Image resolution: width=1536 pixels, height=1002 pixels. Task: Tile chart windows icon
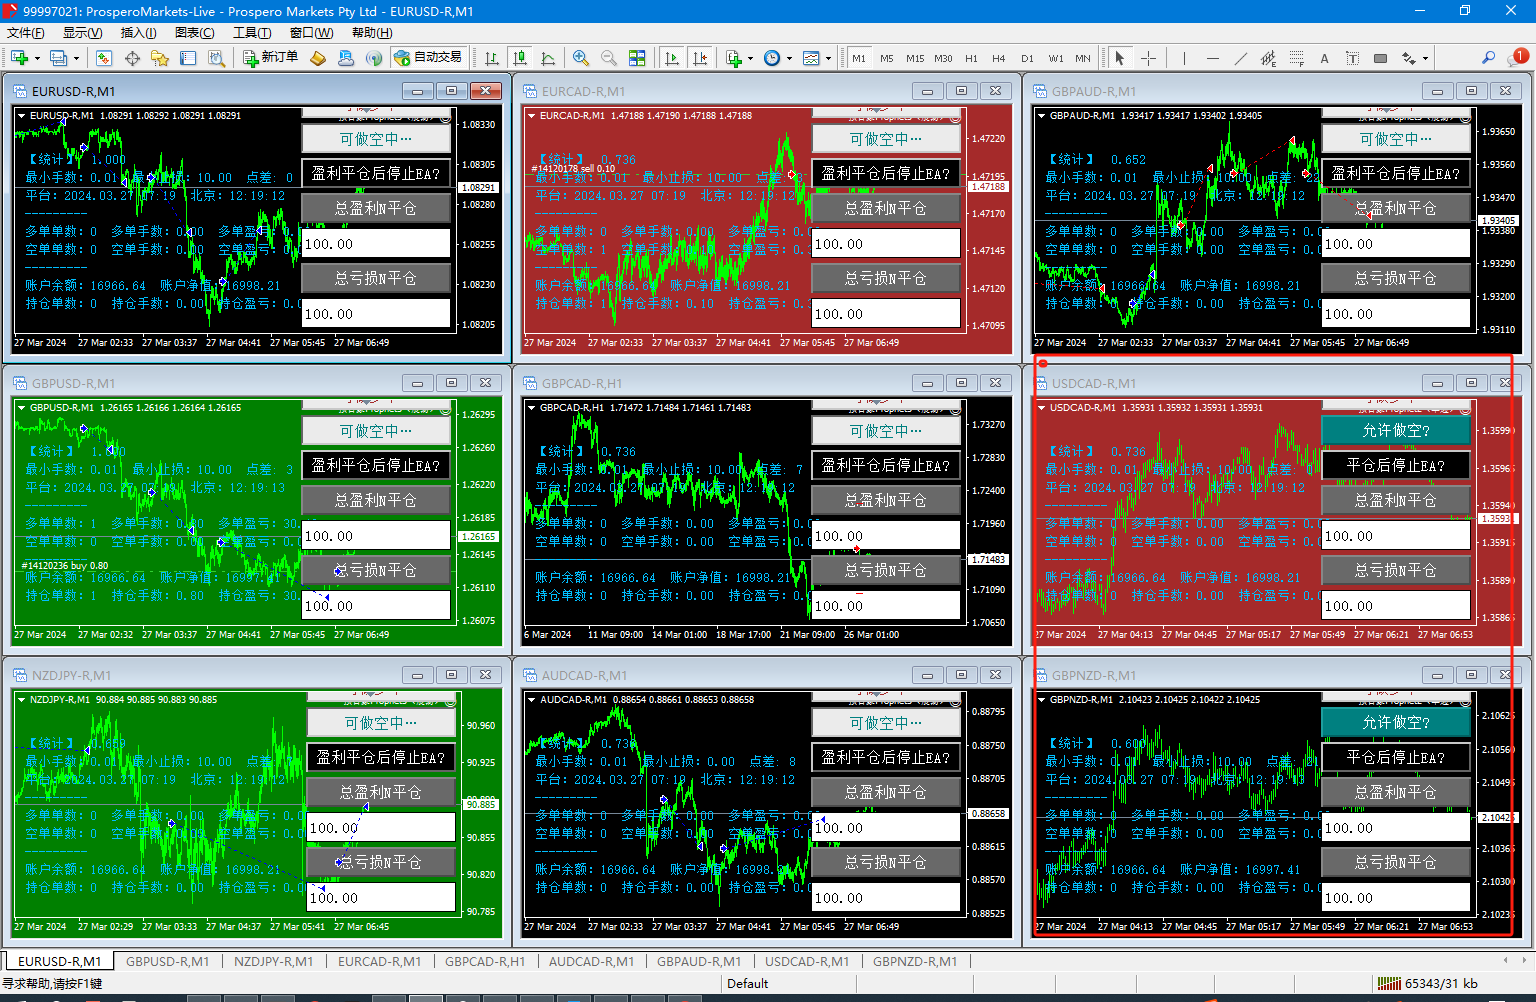tap(637, 58)
